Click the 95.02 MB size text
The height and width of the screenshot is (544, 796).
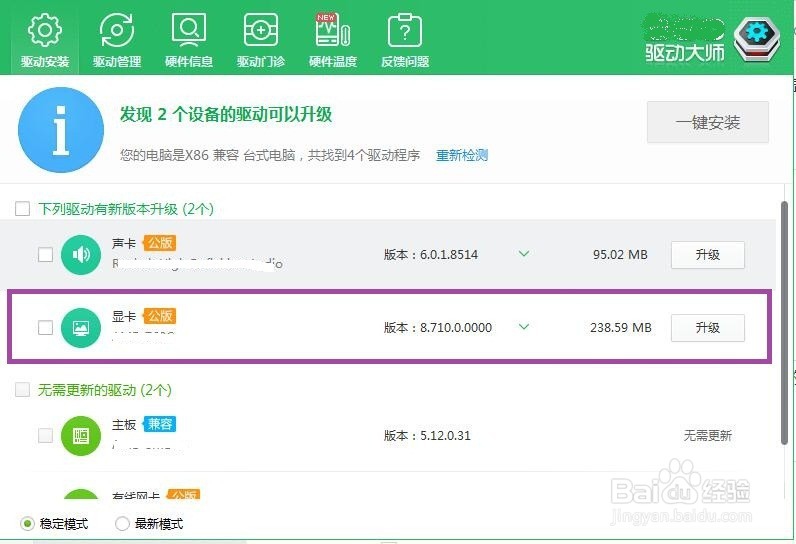[x=620, y=255]
